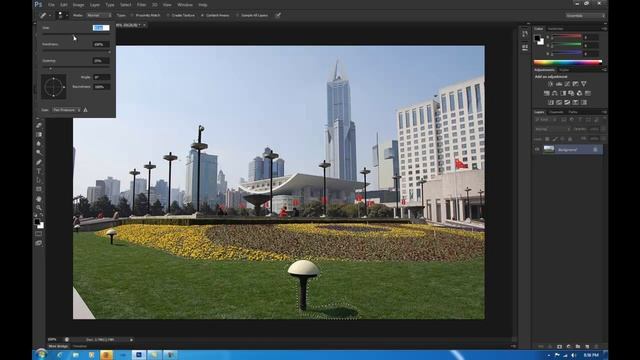The image size is (640, 360).
Task: Add a Channel Mixer adjustment
Action: (579, 93)
